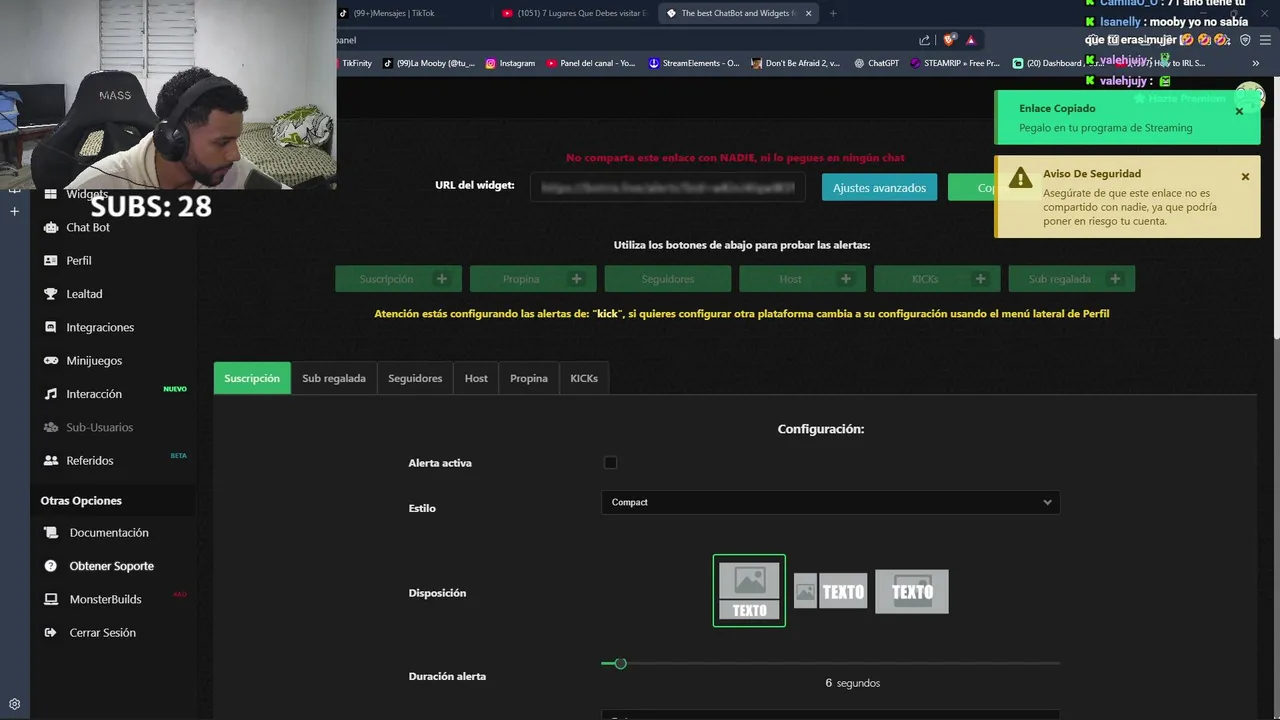Switch to the Propina configuration tab
Screen dimensions: 1280x720
click(529, 378)
